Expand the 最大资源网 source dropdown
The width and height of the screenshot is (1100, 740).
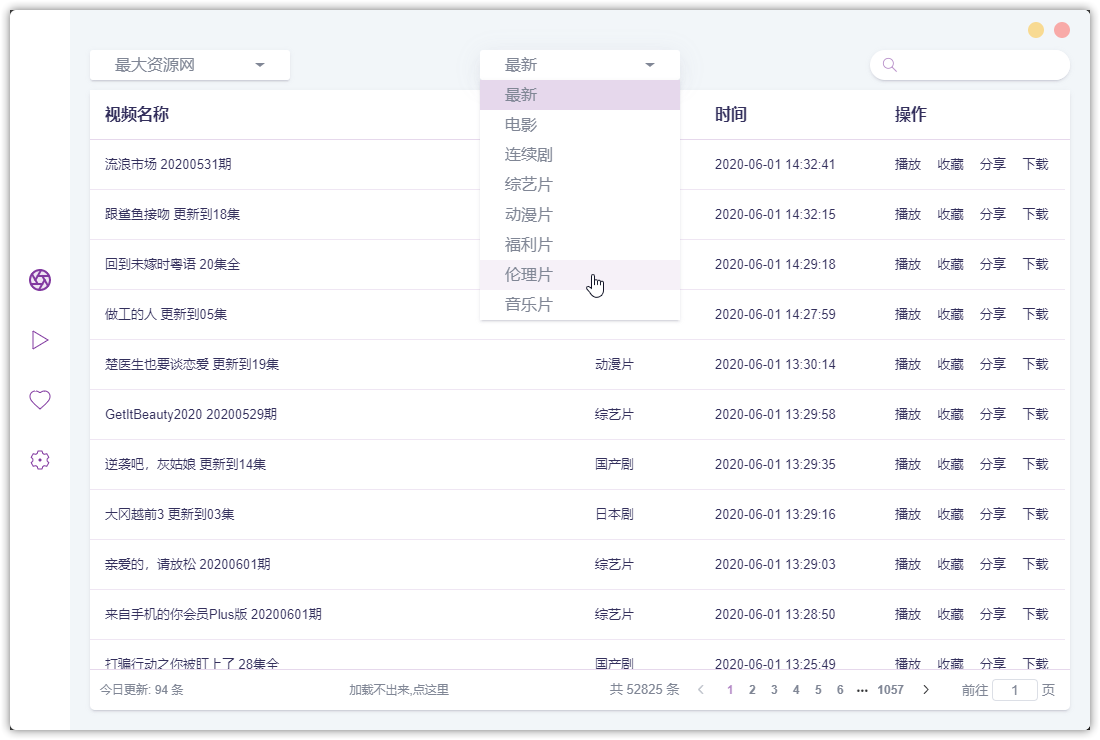[190, 65]
